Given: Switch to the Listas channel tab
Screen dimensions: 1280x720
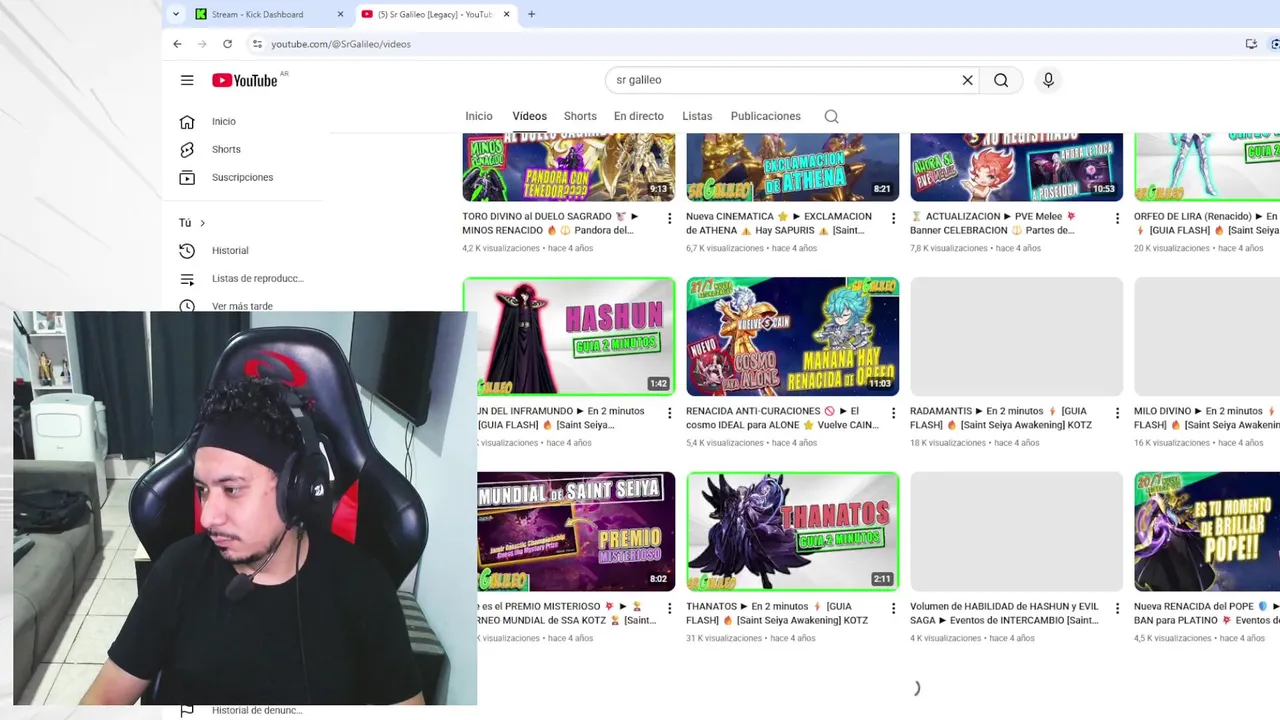Looking at the screenshot, I should (x=697, y=116).
